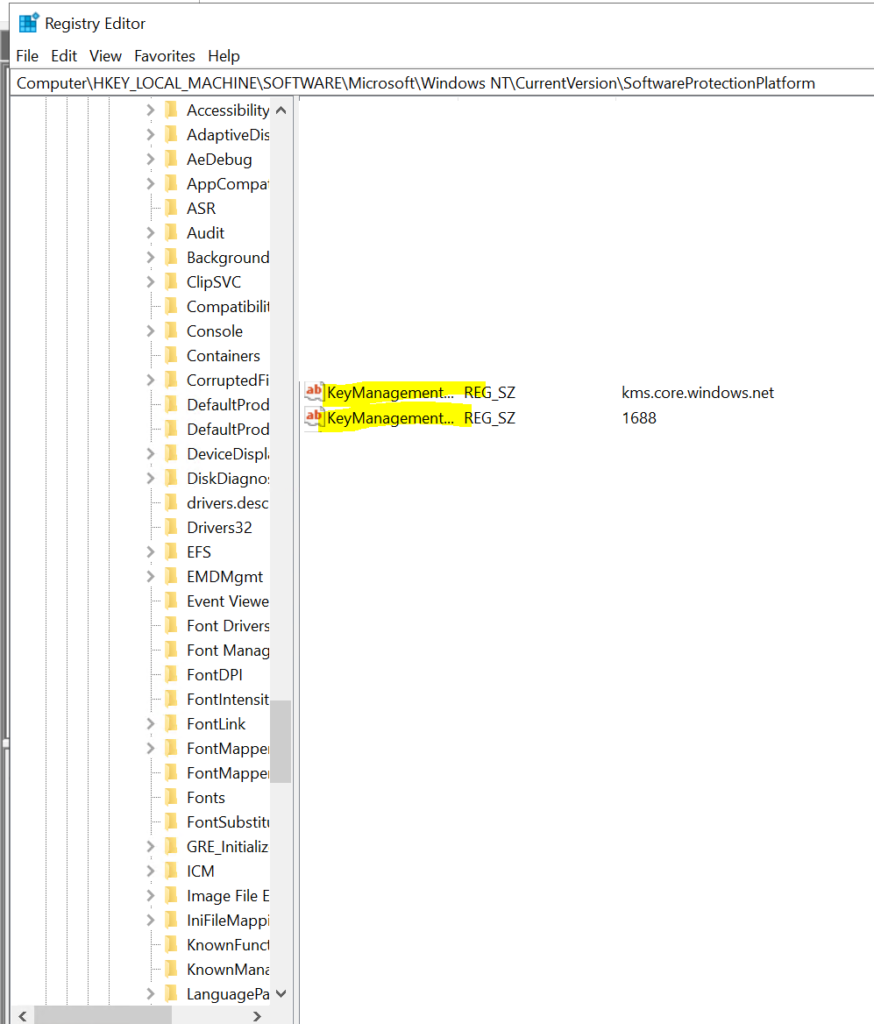Select the KeyManagement value with data 1688

click(x=390, y=418)
